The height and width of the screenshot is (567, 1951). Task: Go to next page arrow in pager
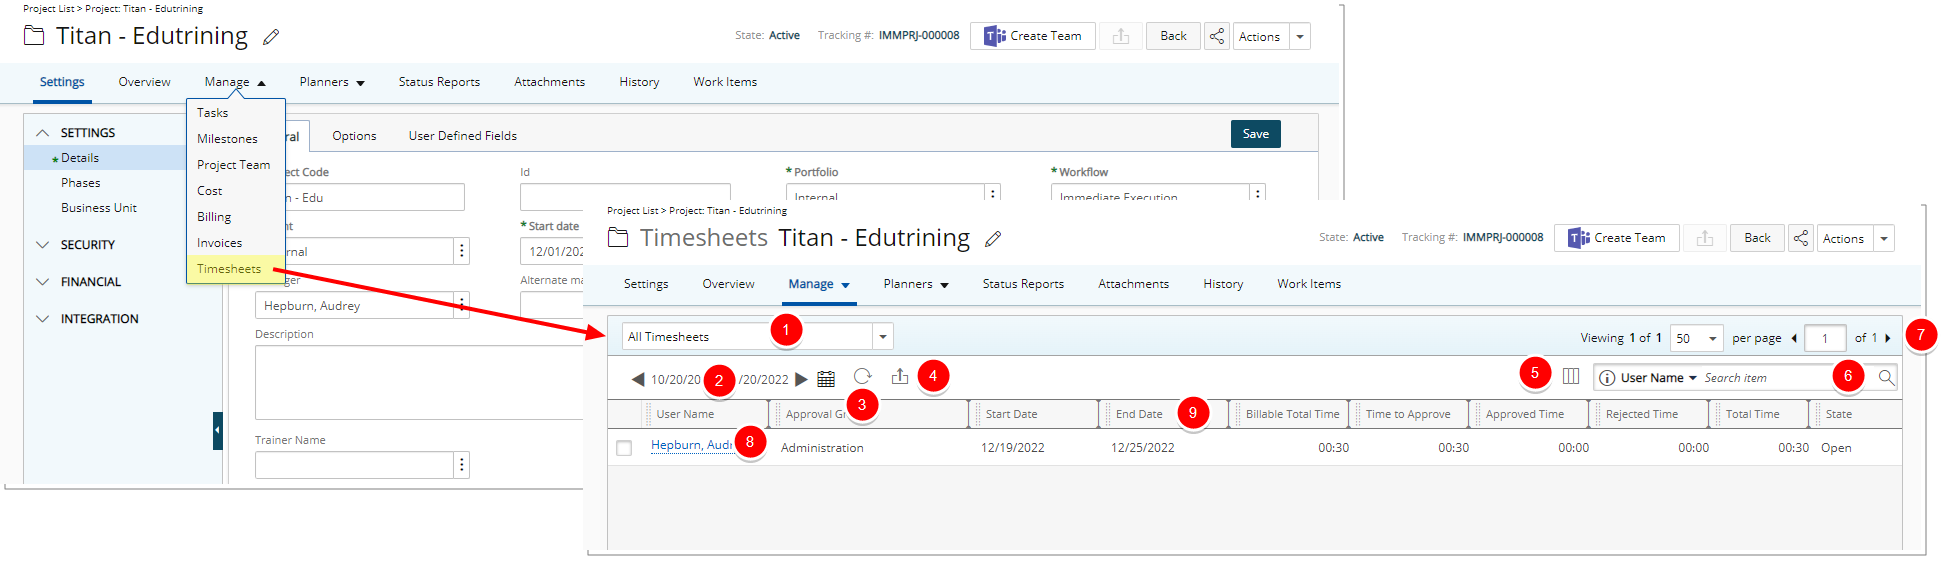click(x=1888, y=338)
